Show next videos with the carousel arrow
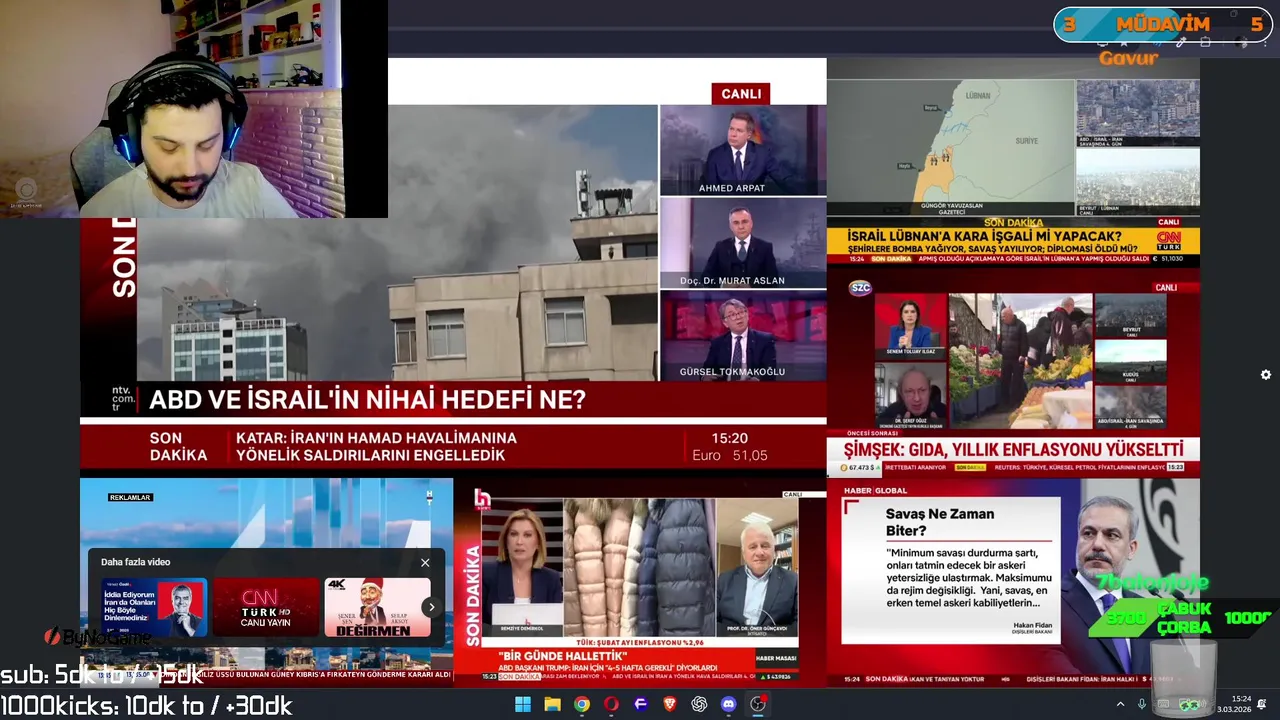 [431, 607]
